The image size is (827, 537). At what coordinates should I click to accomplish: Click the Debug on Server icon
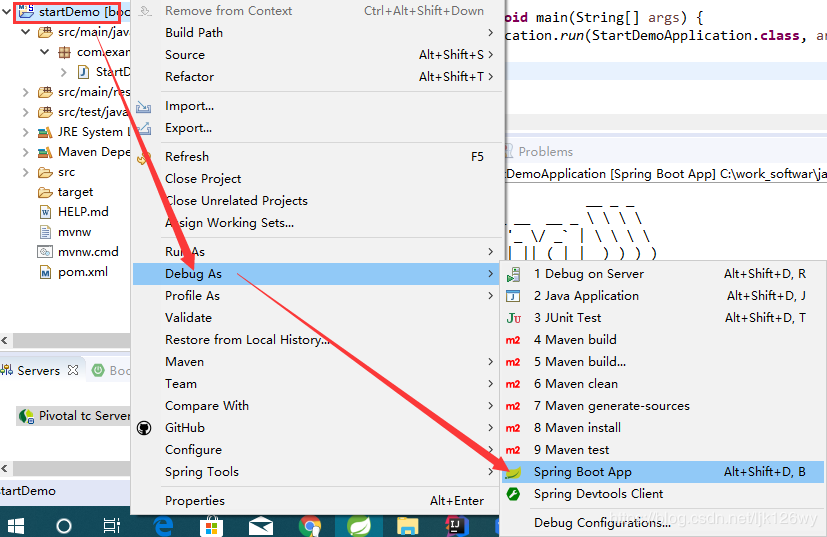pyautogui.click(x=513, y=274)
